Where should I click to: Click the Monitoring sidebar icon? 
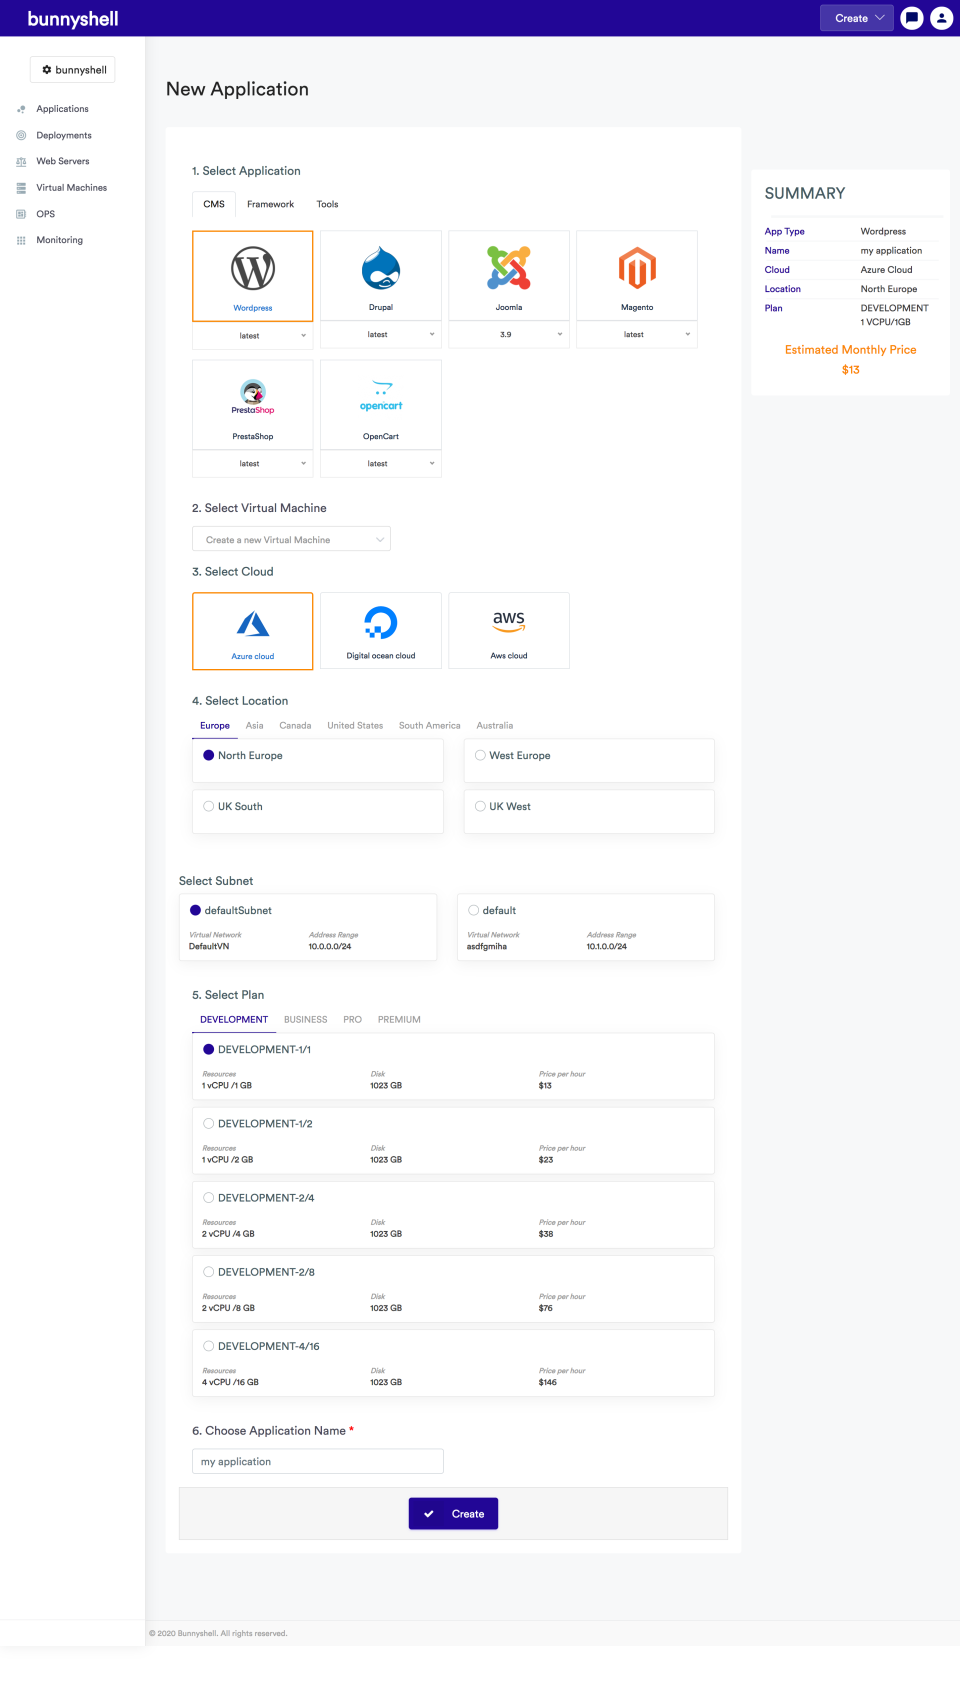[21, 240]
